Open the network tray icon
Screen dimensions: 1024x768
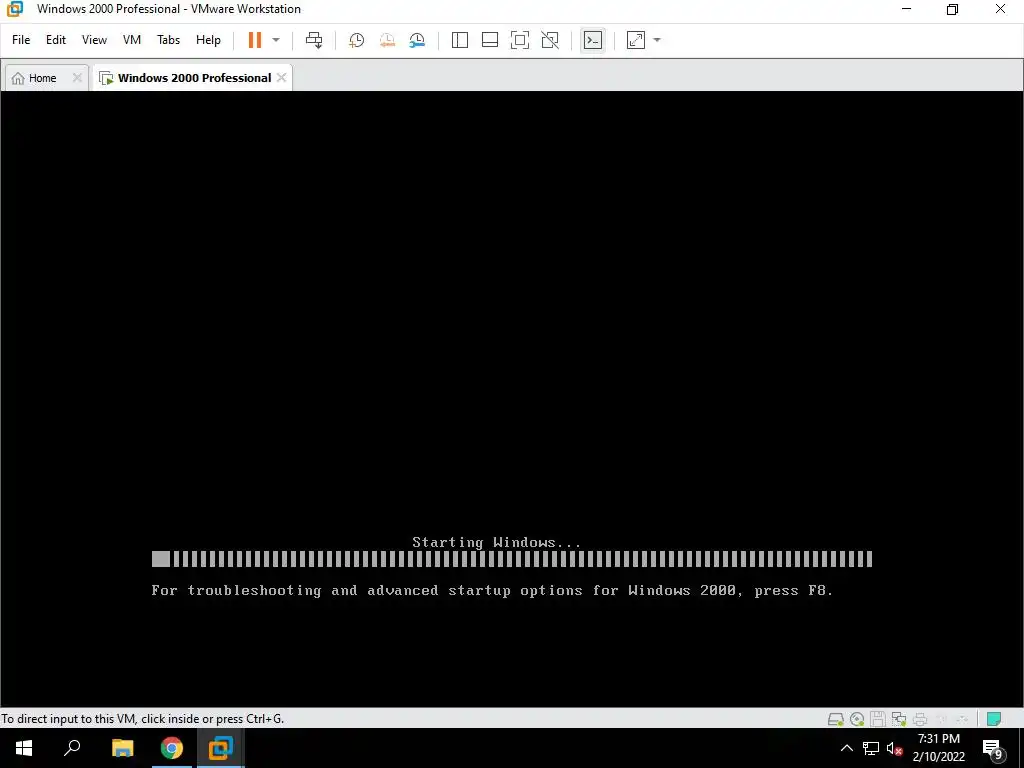871,748
